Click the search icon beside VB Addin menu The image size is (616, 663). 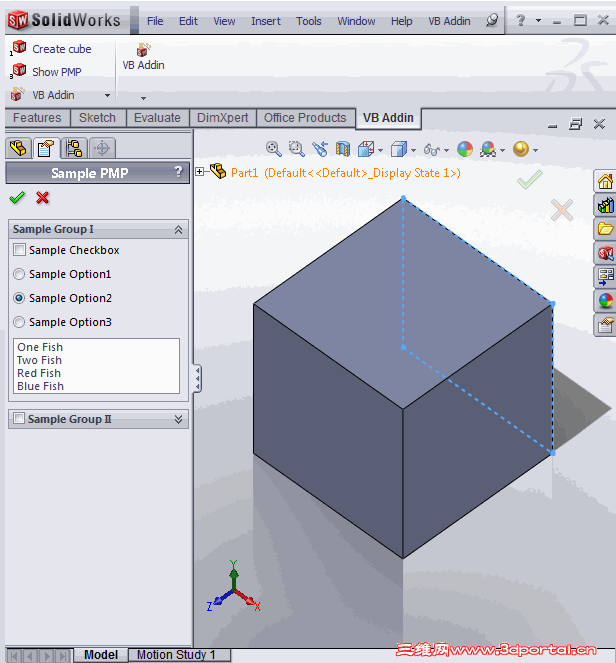pos(492,20)
